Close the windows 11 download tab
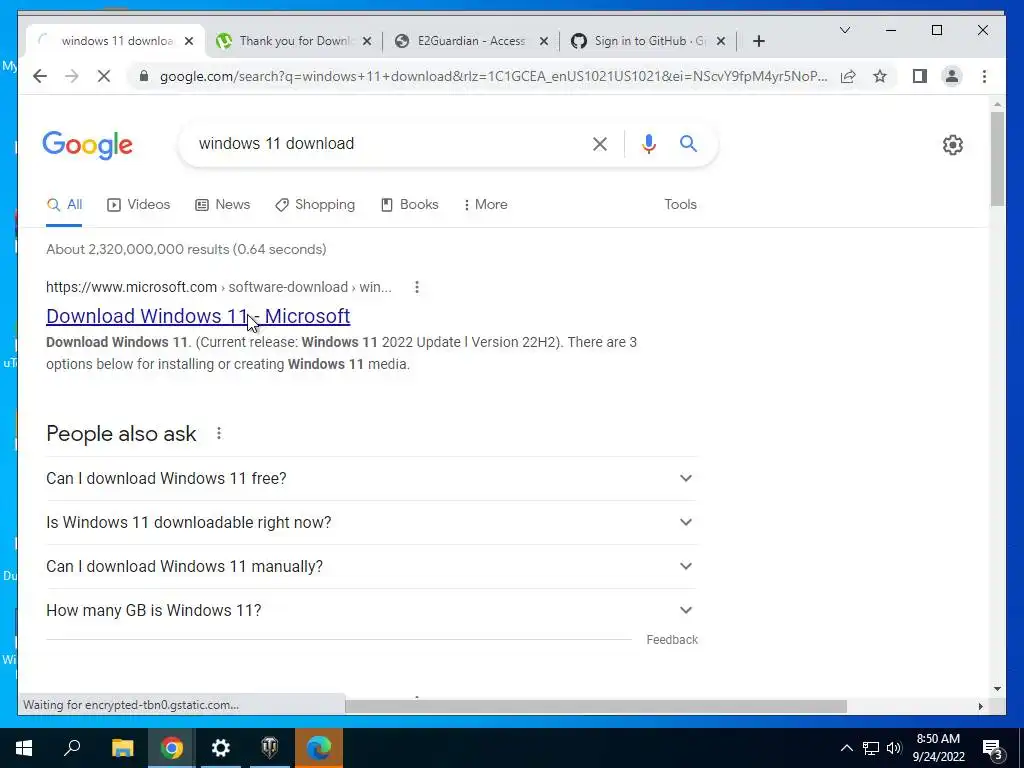1024x768 pixels. pos(189,41)
